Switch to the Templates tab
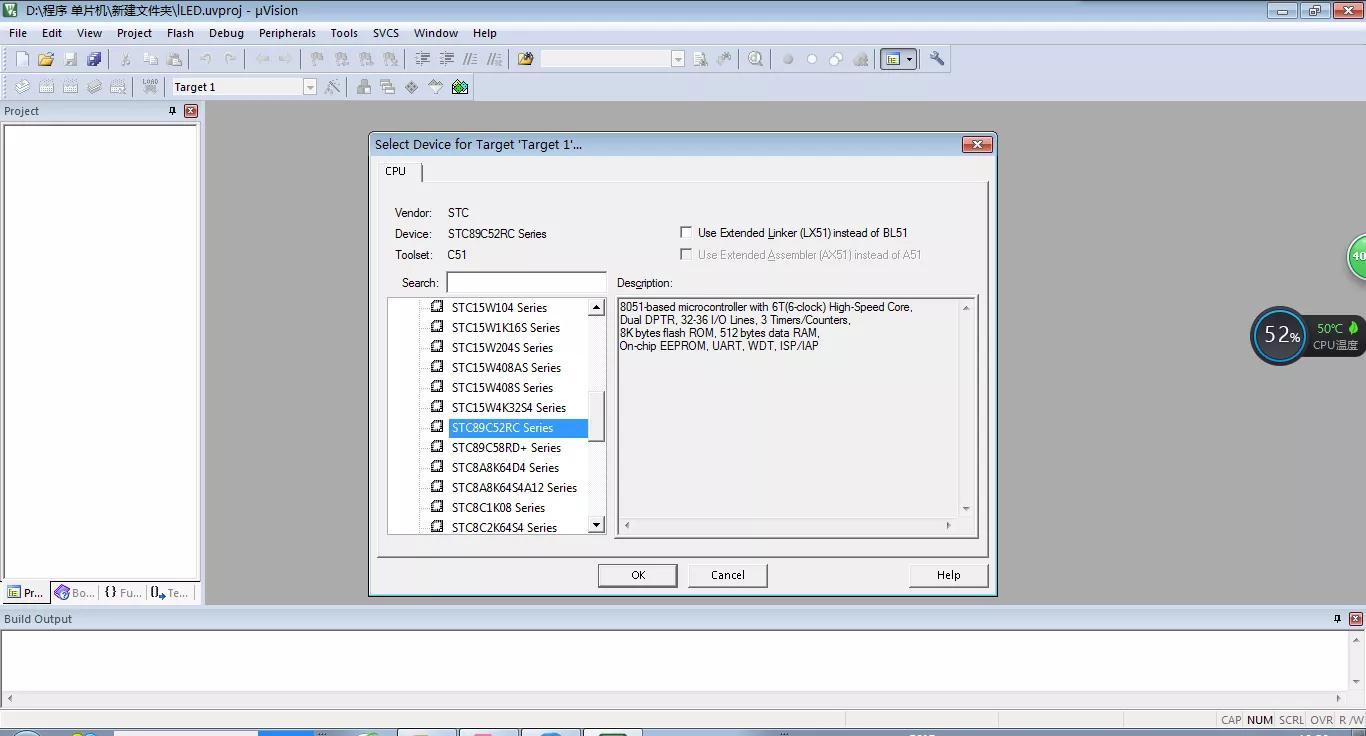The image size is (1366, 736). [x=170, y=593]
